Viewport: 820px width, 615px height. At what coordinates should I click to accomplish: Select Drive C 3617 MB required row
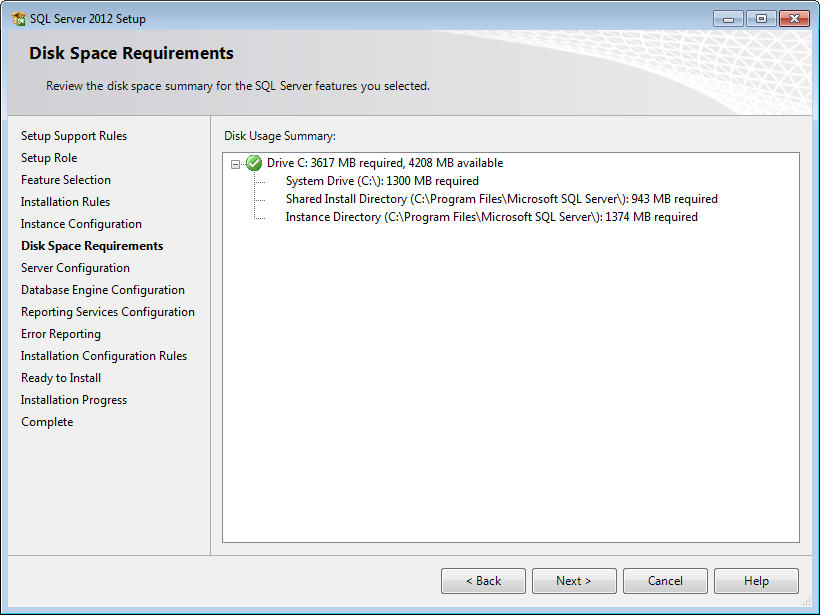coord(385,163)
